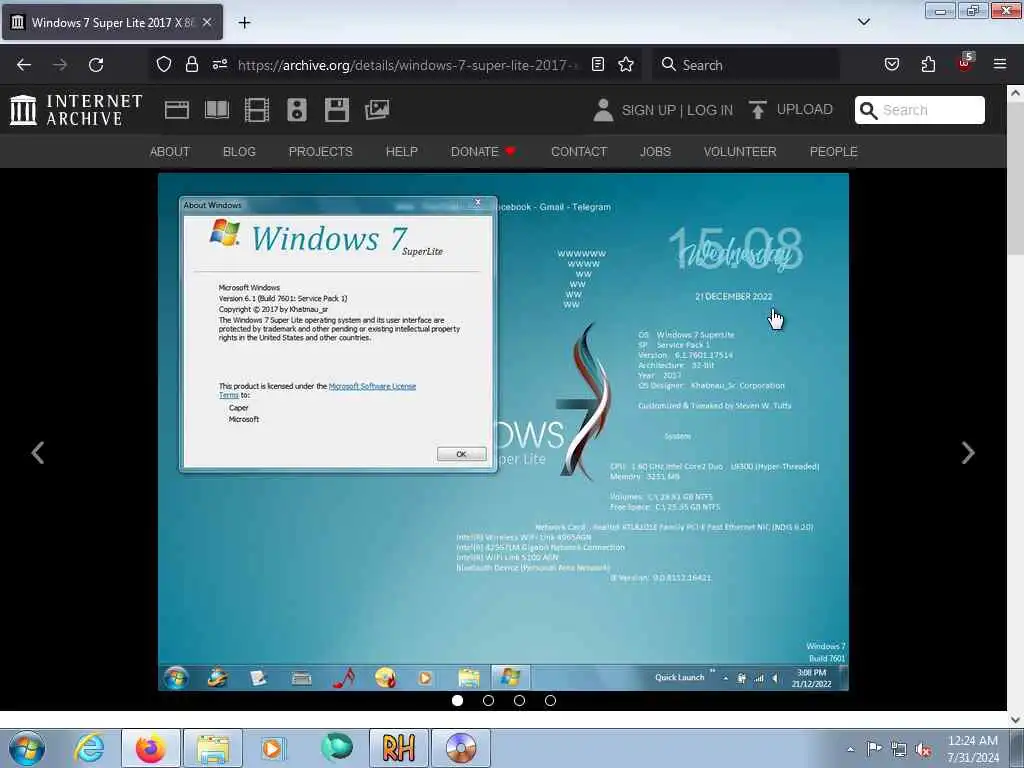Click the Internet Archive logo
Viewport: 1024px width, 768px height.
point(76,110)
